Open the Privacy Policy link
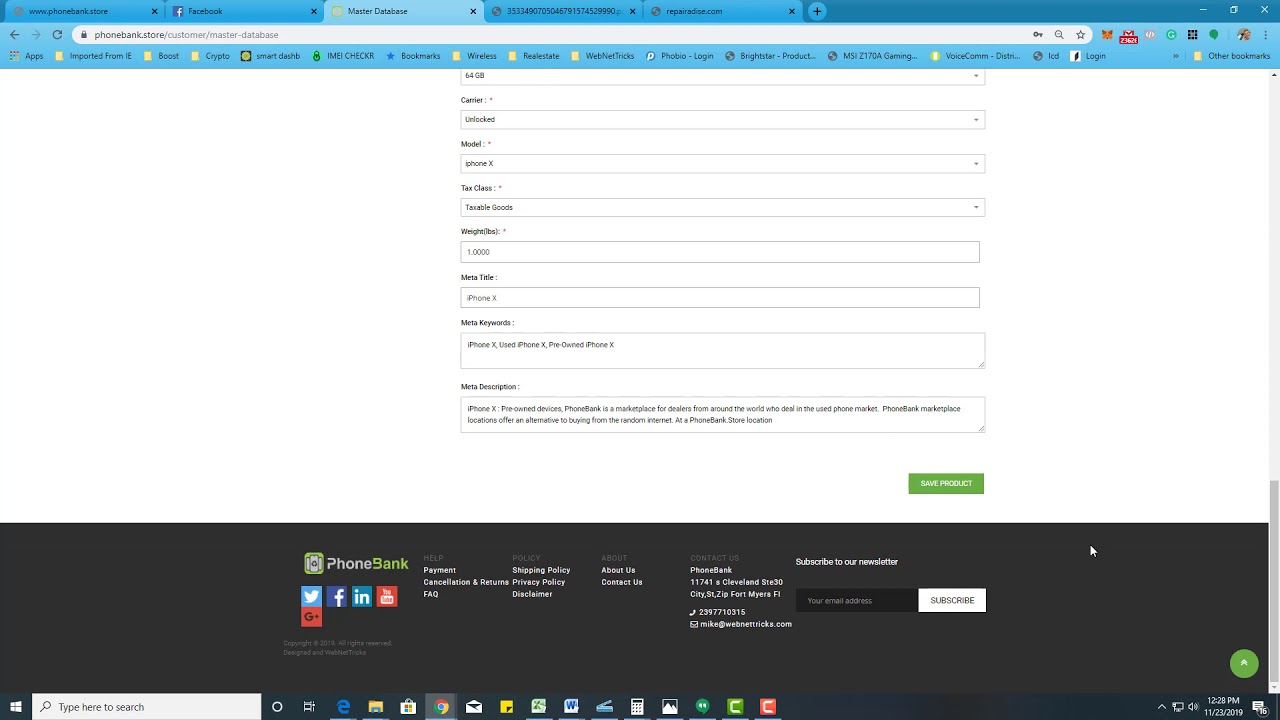The width and height of the screenshot is (1280, 720). coord(539,582)
